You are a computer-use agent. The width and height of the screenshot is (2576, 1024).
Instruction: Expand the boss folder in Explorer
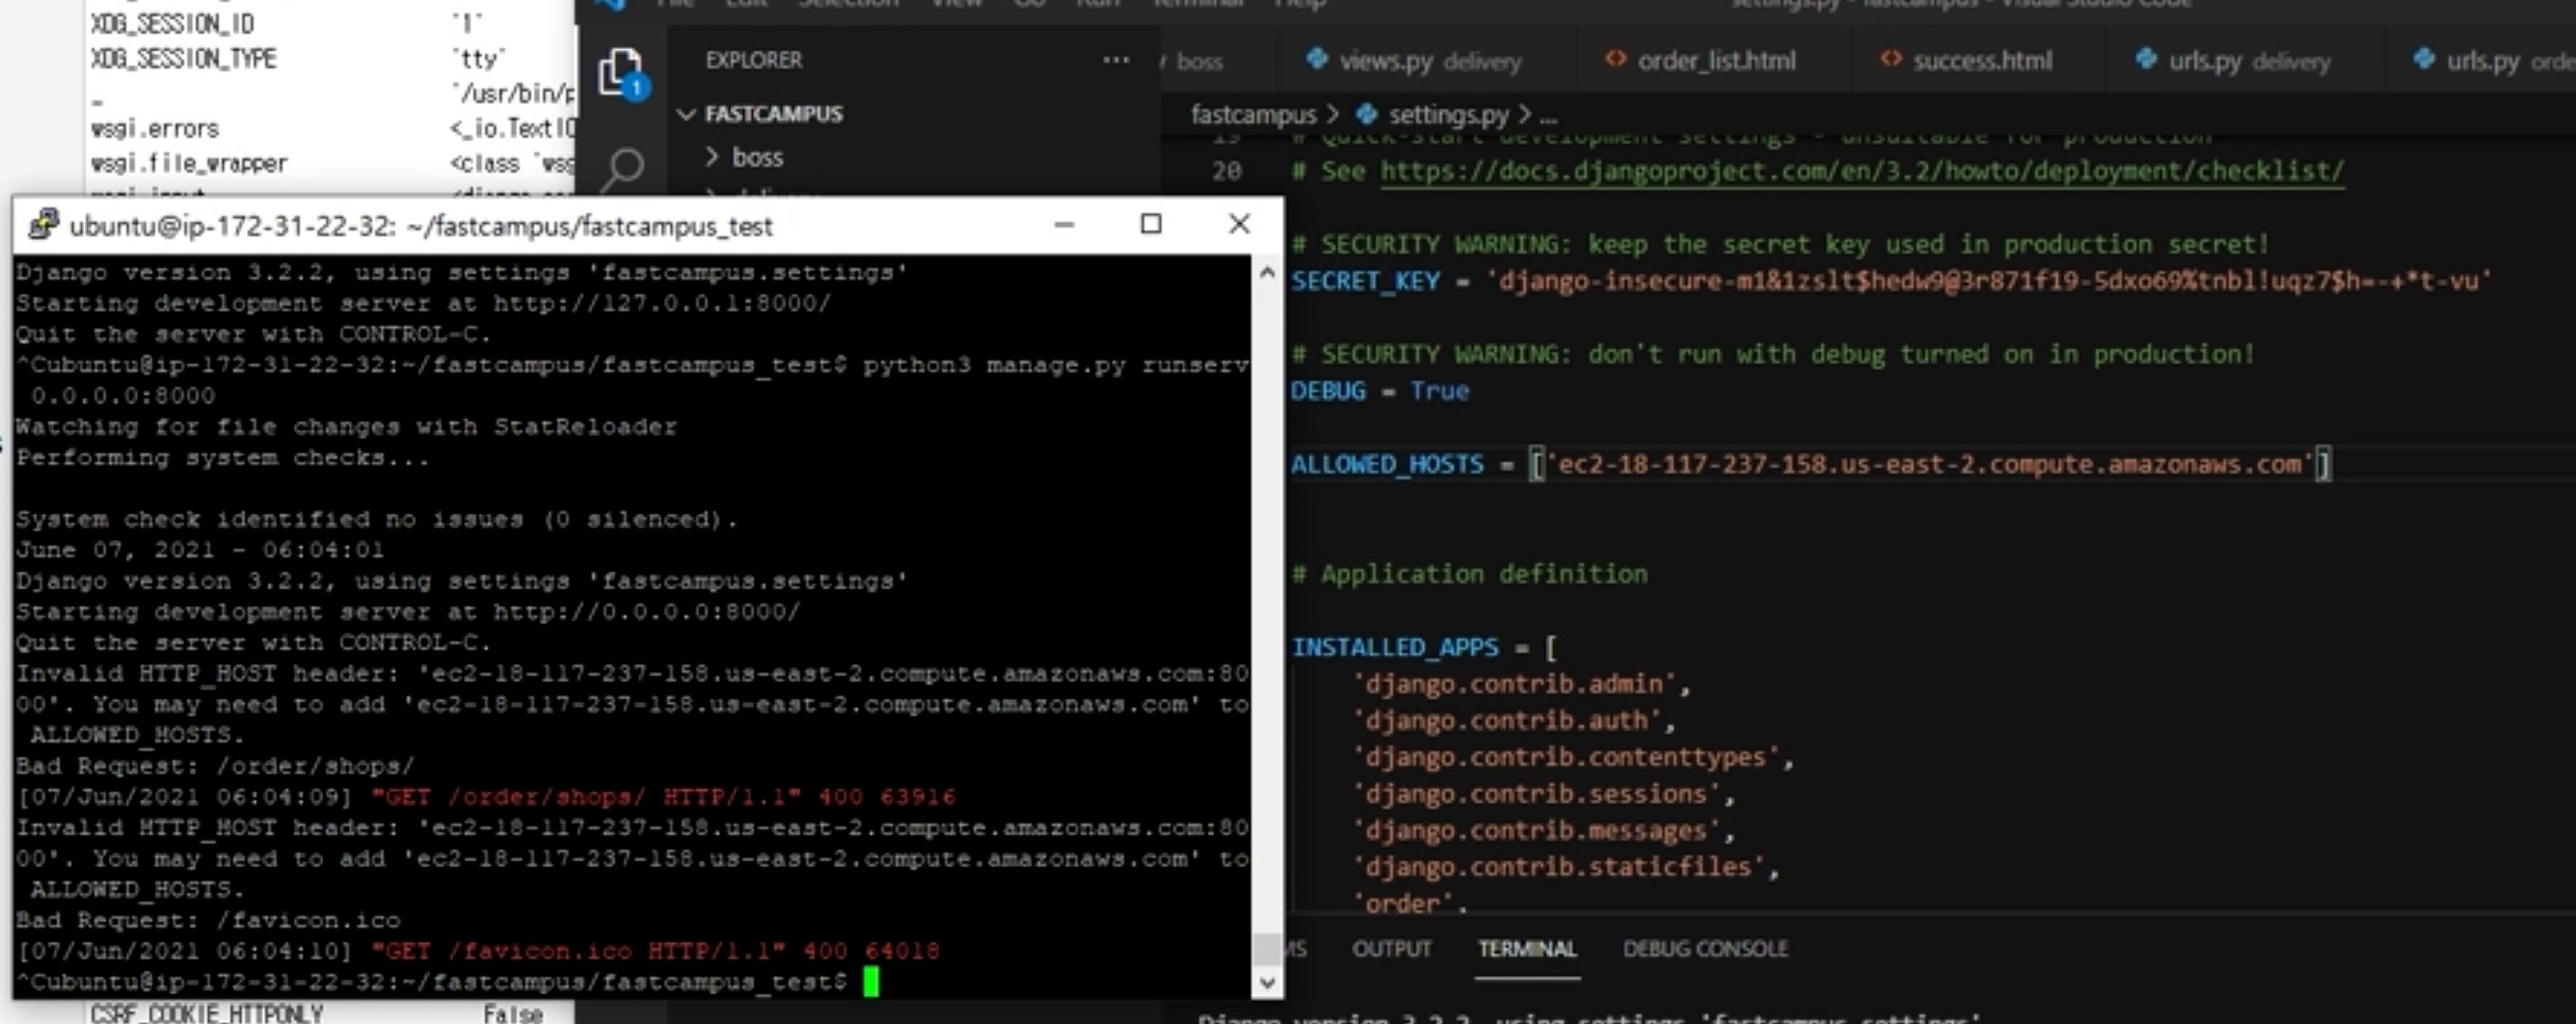point(745,157)
